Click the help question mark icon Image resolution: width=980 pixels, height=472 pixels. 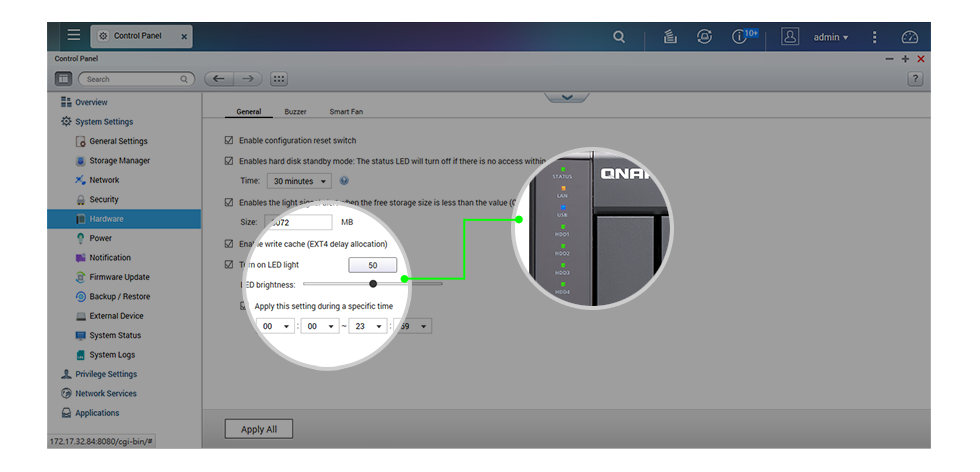coord(915,79)
